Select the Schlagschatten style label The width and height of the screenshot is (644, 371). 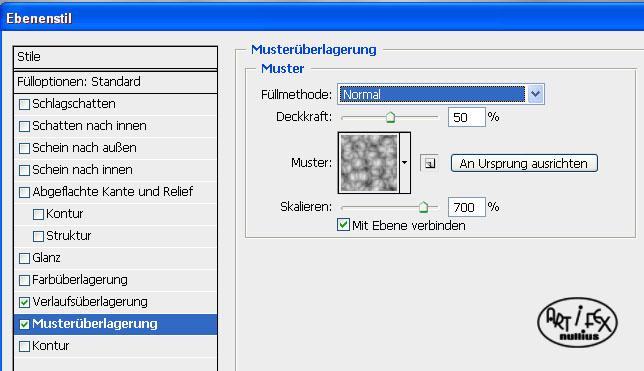coord(74,104)
